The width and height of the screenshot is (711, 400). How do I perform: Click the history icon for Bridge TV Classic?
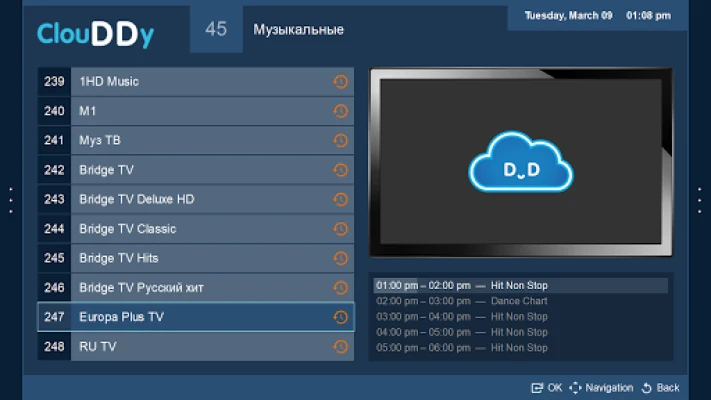[x=340, y=229]
